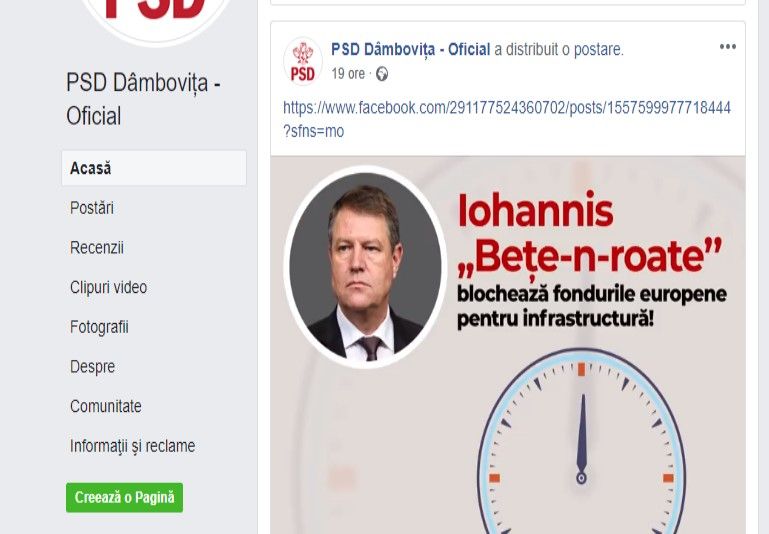Open Informații și reclame
The width and height of the screenshot is (769, 534).
coord(132,446)
